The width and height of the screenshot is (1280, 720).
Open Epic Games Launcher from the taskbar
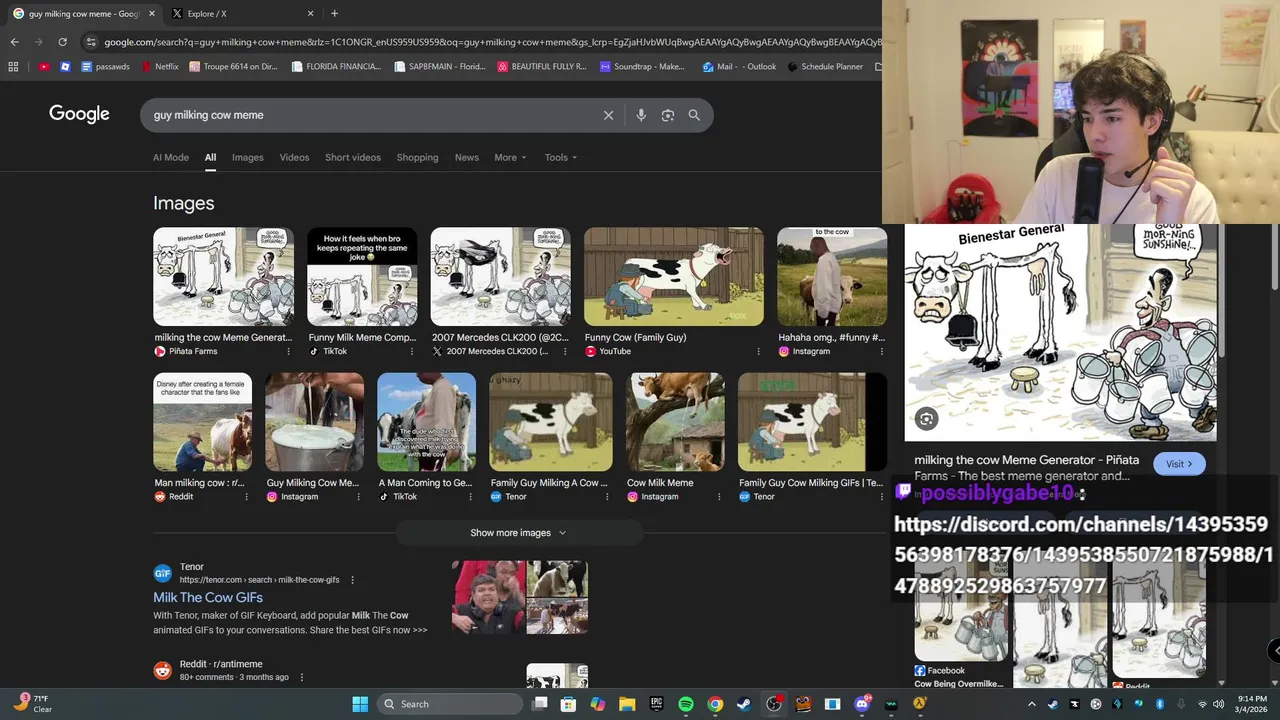coord(656,704)
